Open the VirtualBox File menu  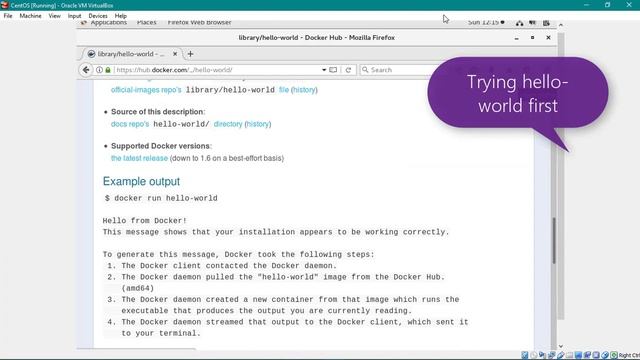pyautogui.click(x=8, y=16)
